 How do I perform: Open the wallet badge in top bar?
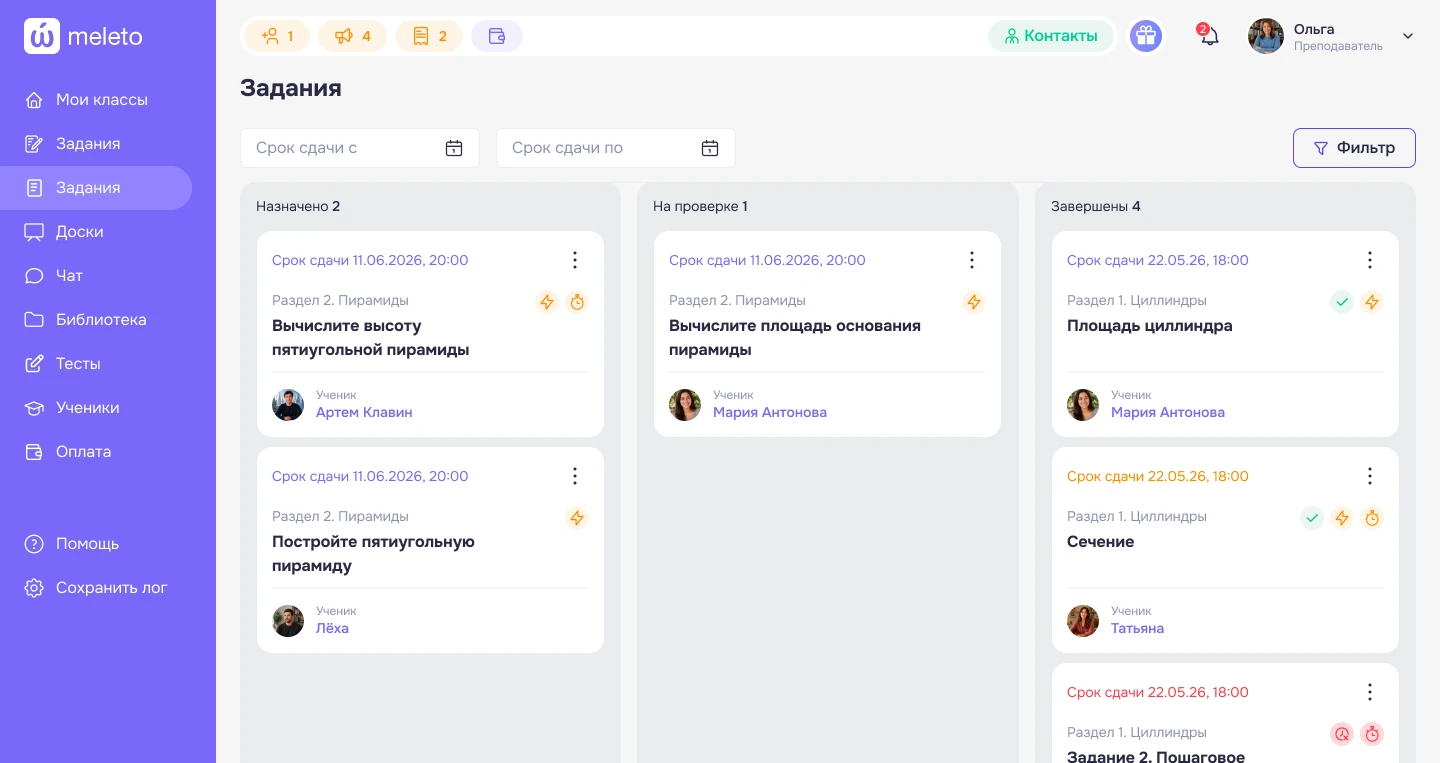pyautogui.click(x=497, y=36)
